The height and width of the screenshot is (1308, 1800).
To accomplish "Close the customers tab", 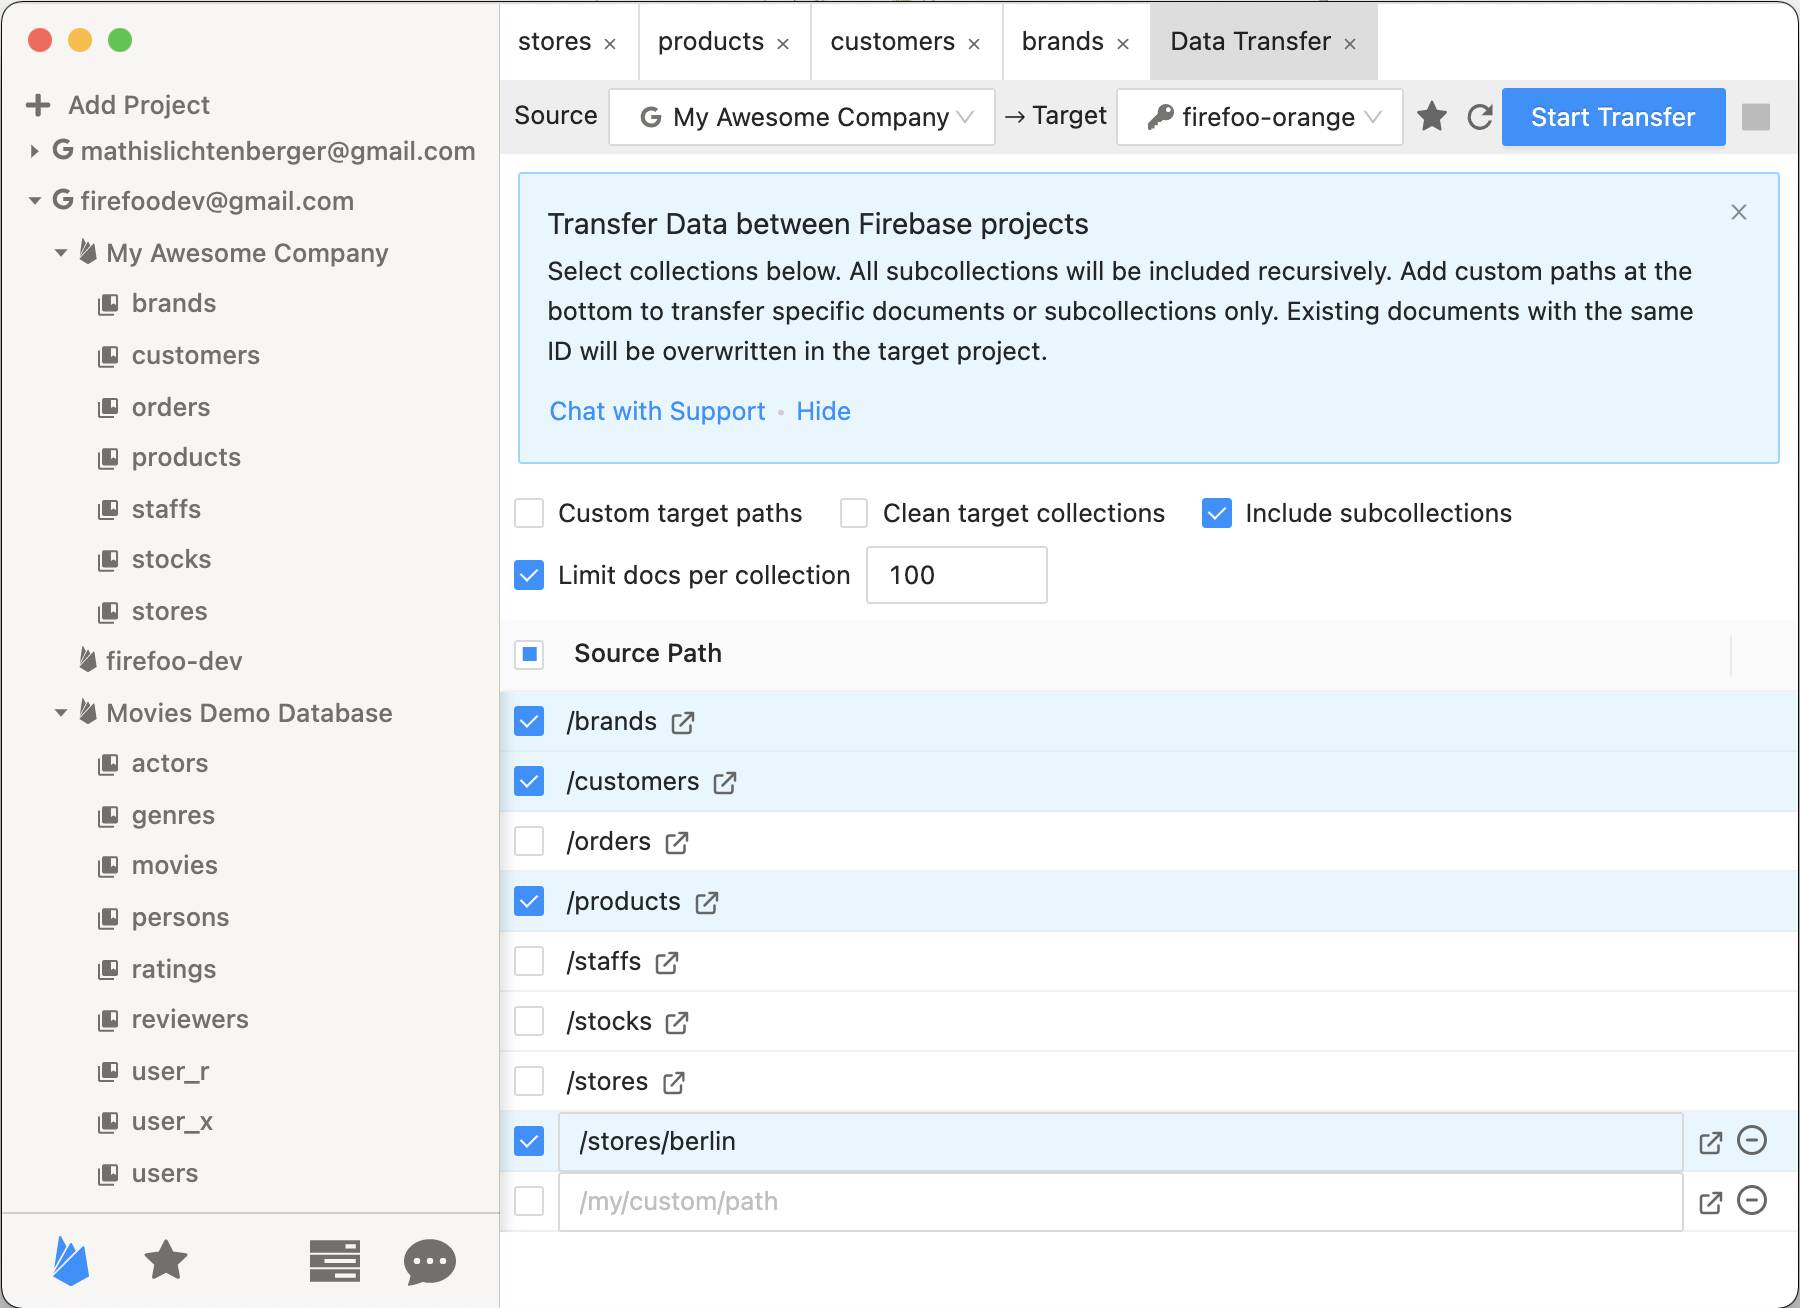I will (974, 44).
